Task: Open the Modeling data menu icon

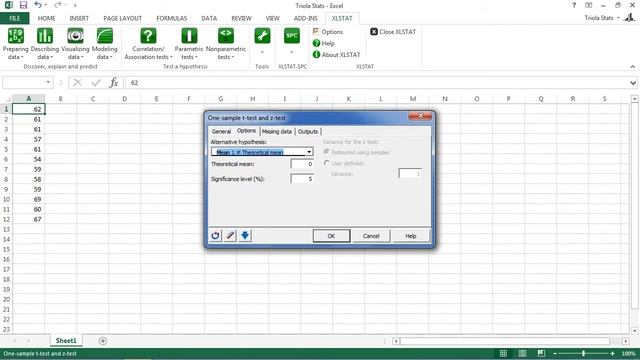Action: click(104, 36)
